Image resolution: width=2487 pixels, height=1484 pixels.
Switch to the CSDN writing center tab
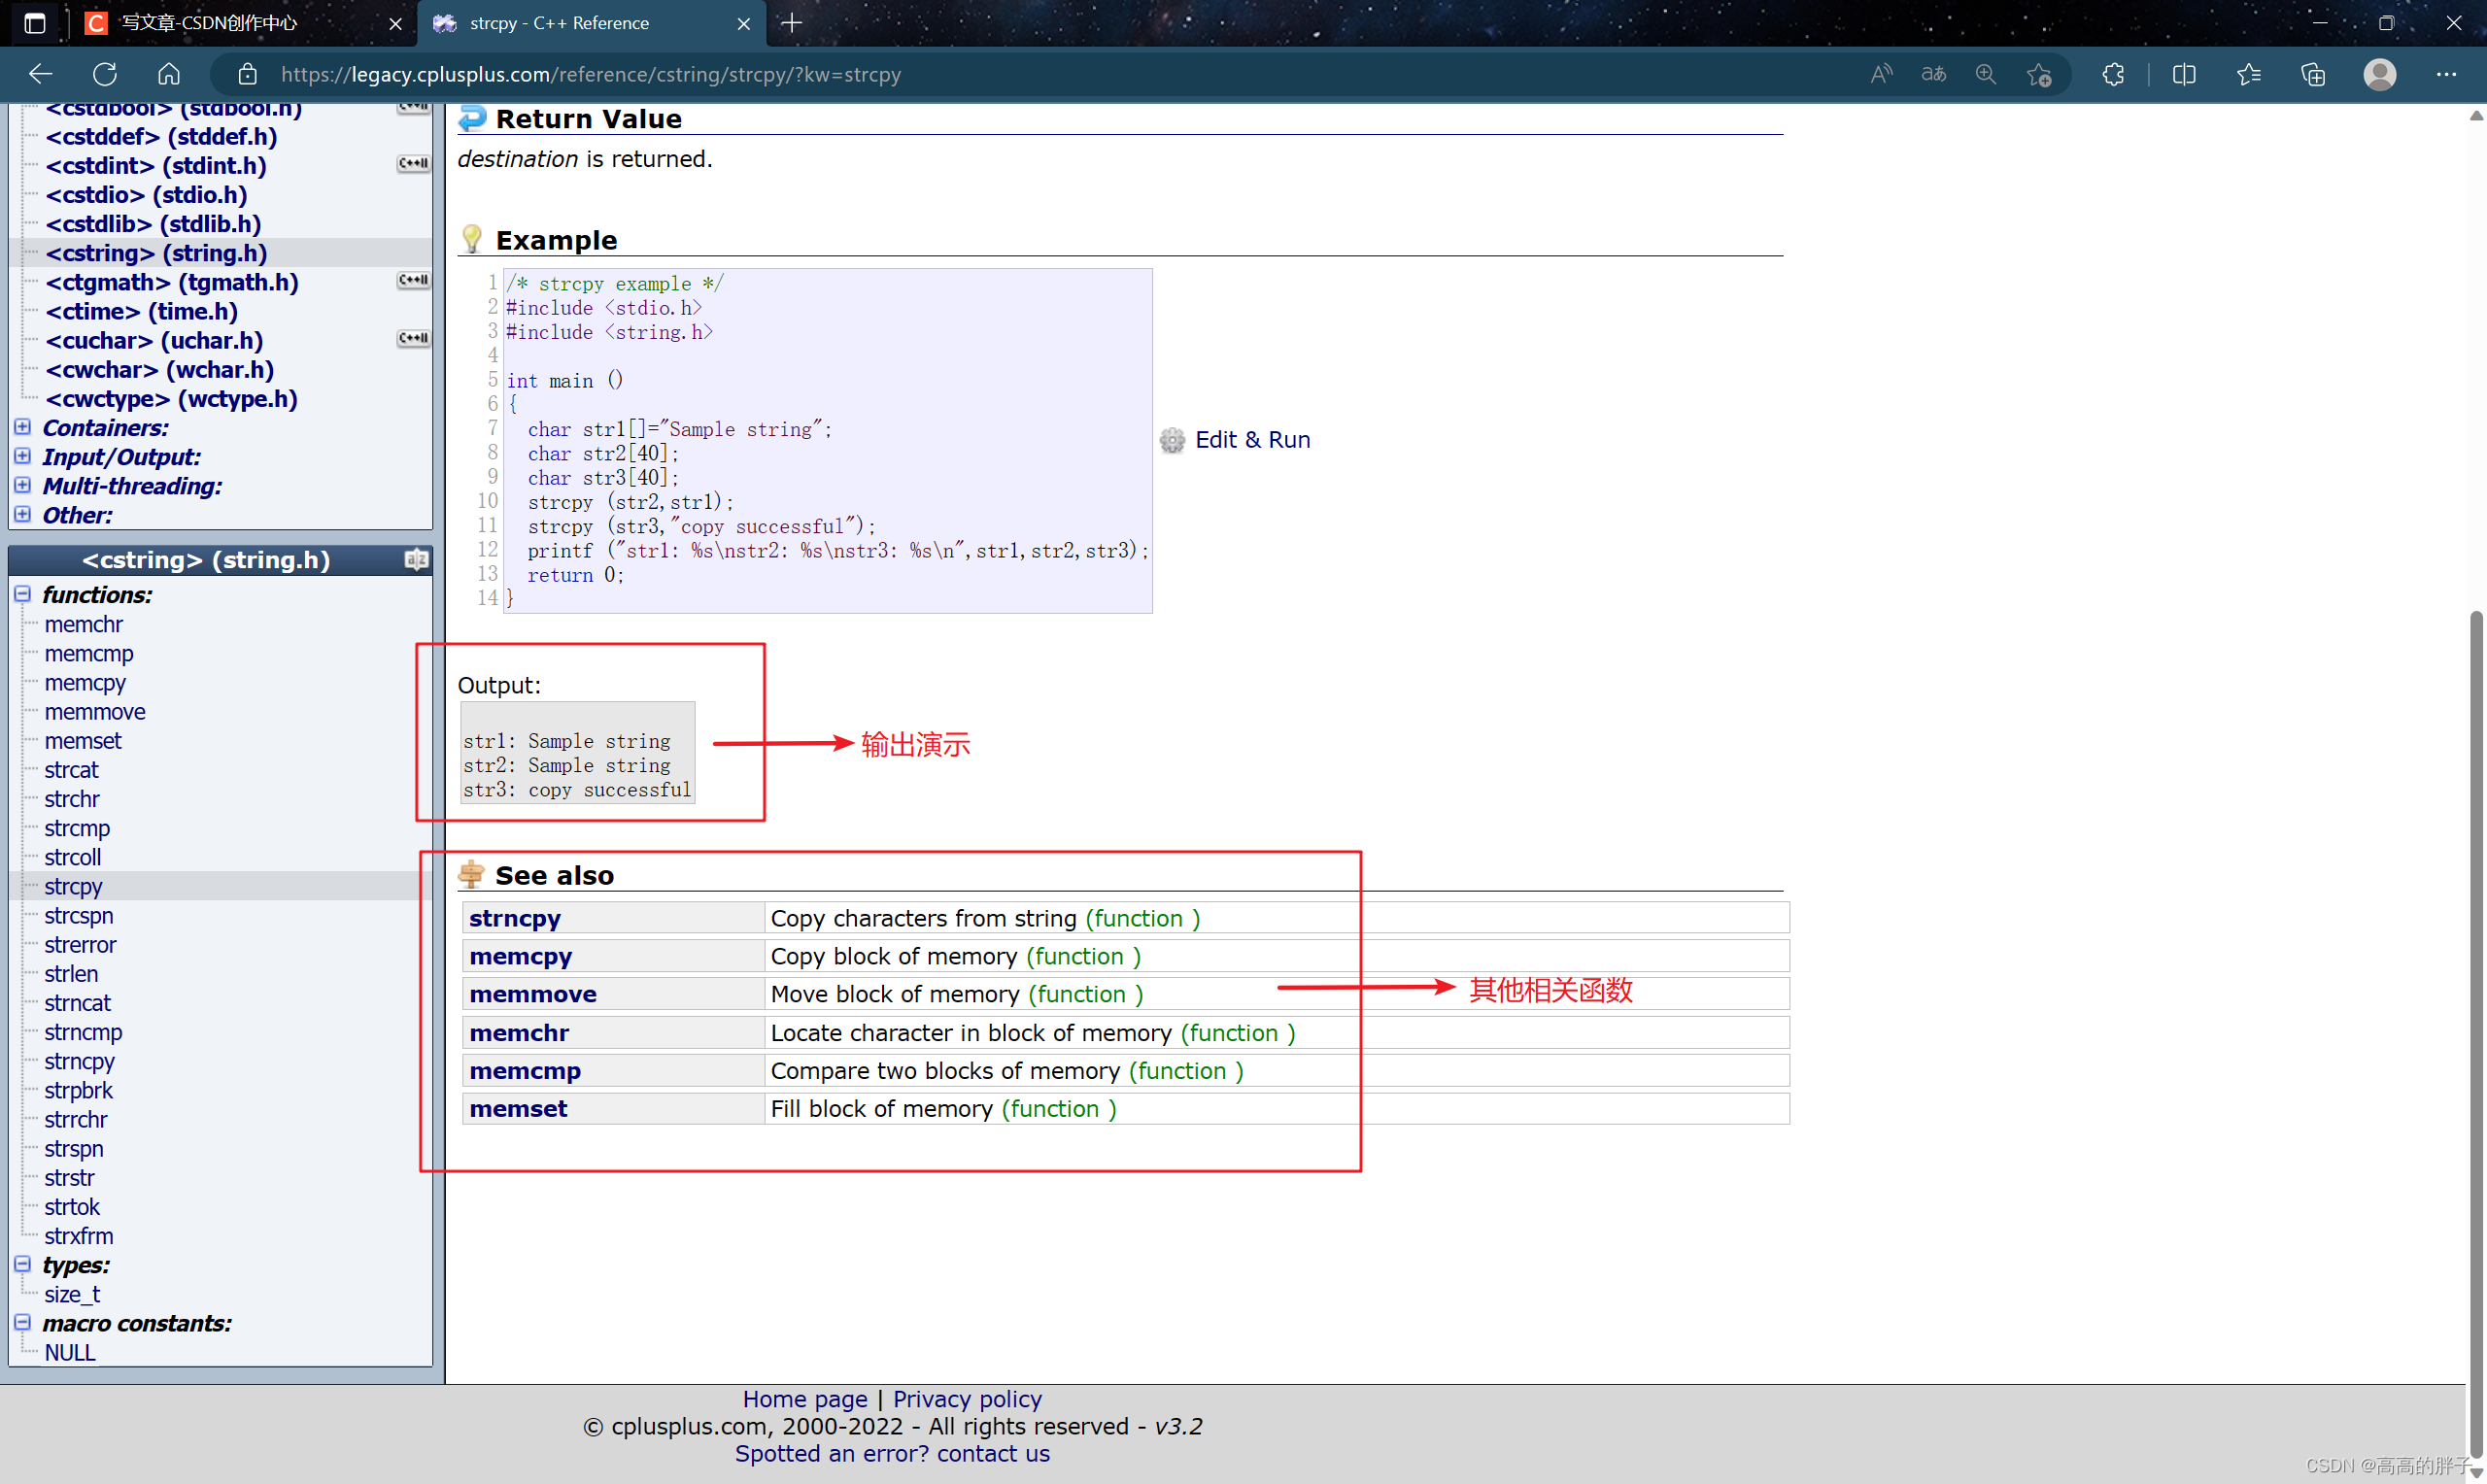click(x=210, y=23)
